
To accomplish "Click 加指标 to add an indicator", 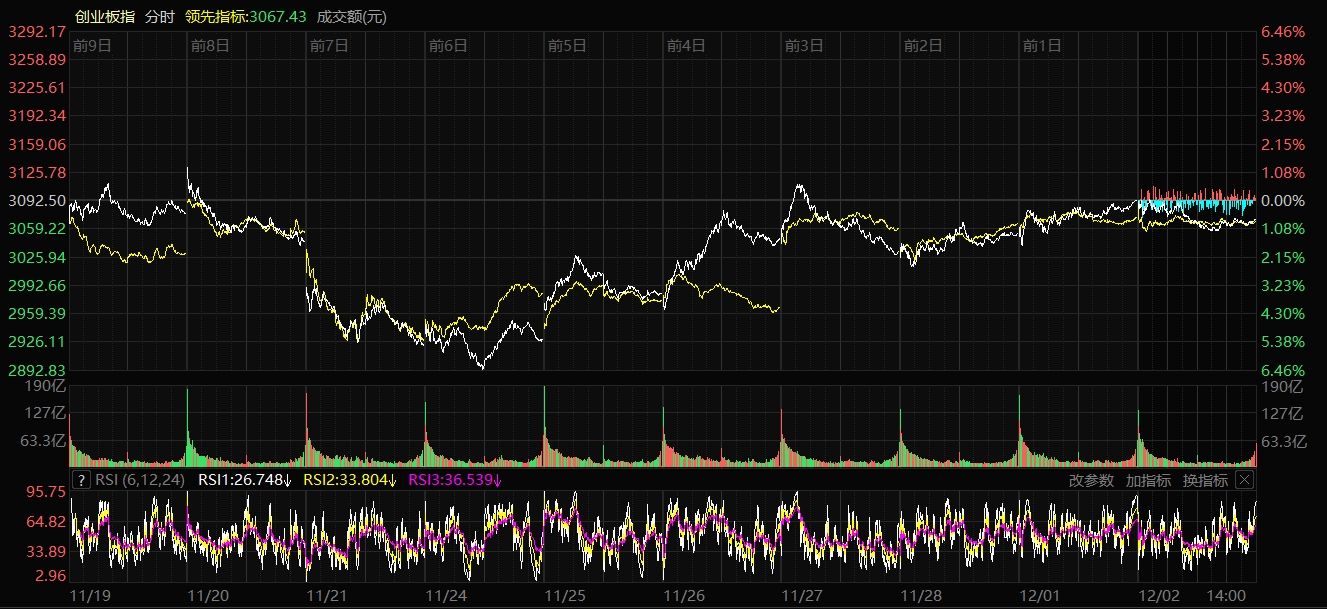I will pyautogui.click(x=1148, y=480).
